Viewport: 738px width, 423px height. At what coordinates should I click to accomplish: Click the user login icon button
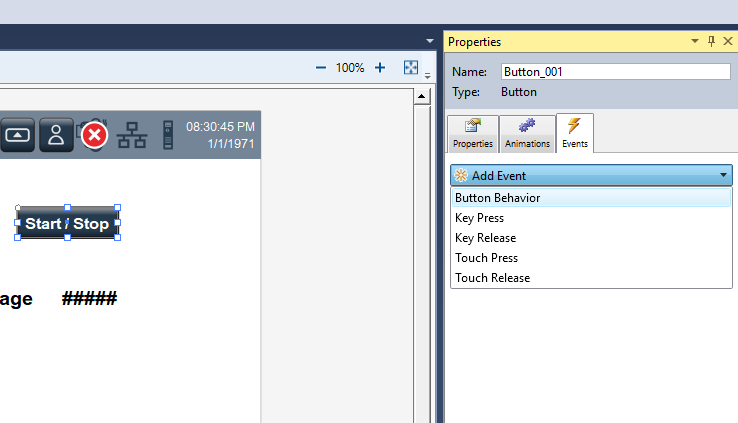pos(56,135)
